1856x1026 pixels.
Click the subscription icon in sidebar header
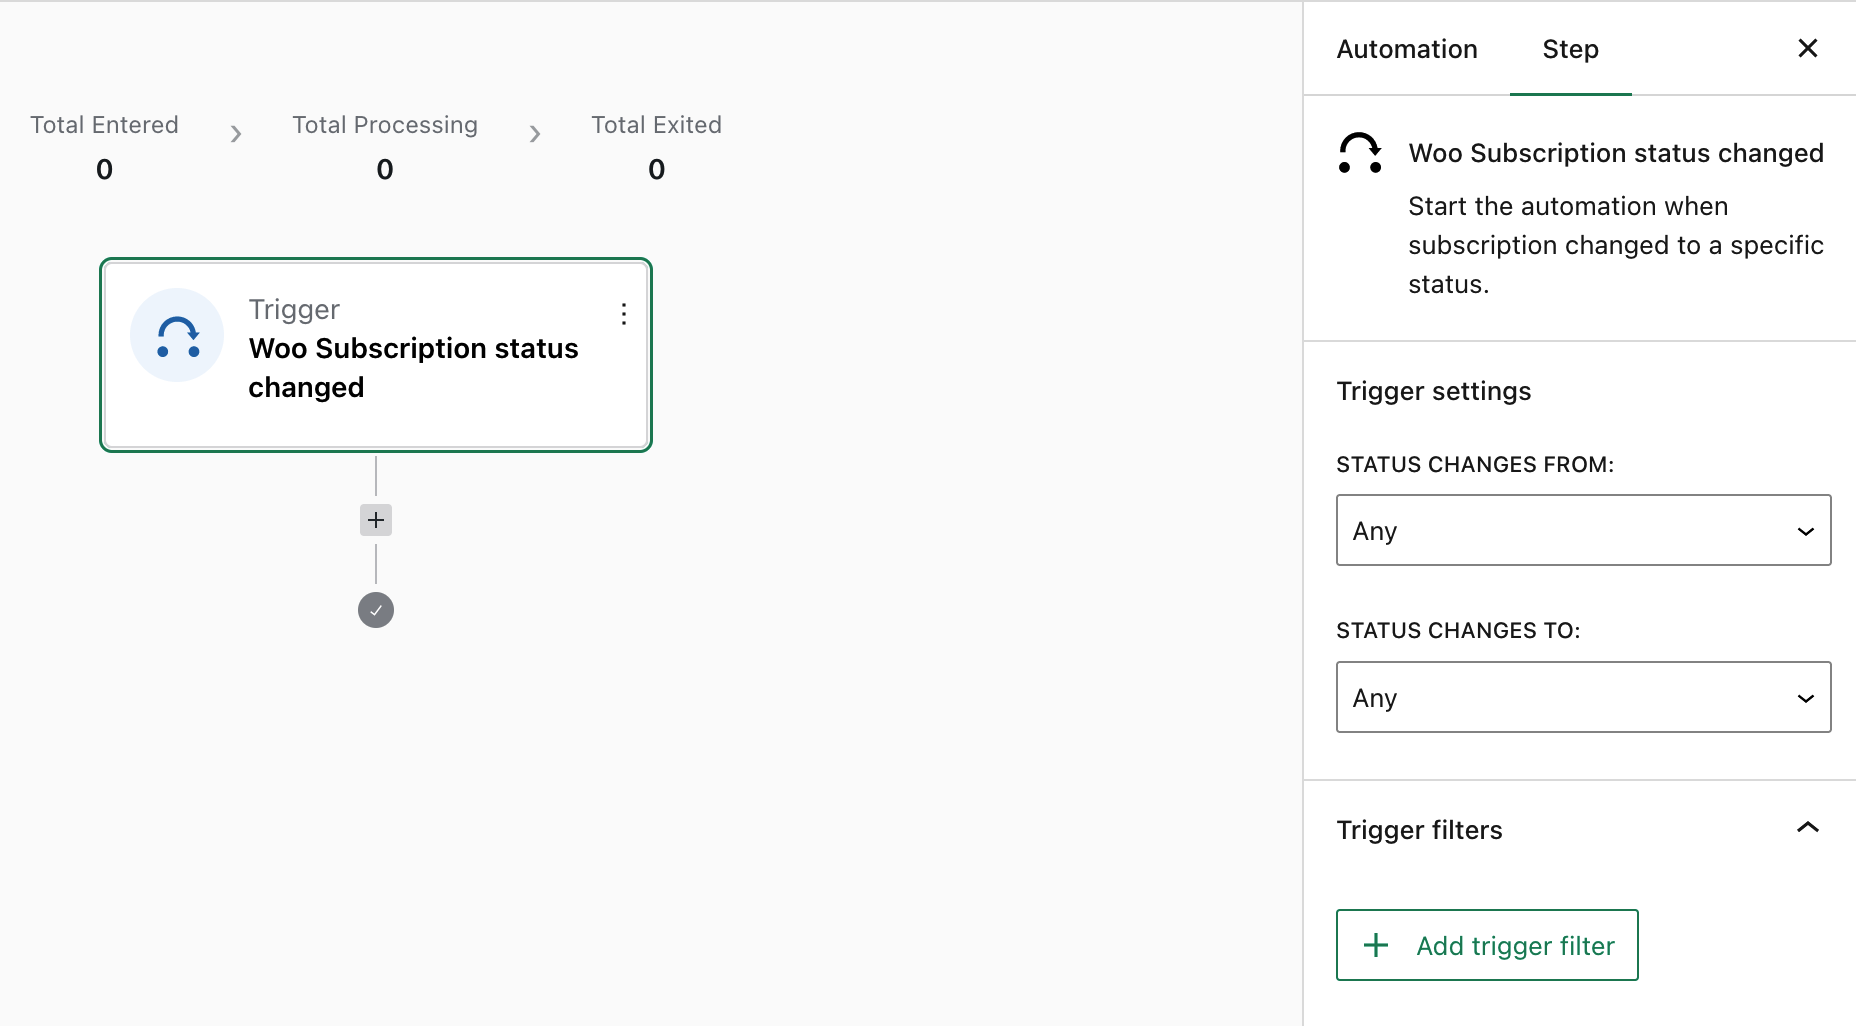coord(1360,153)
